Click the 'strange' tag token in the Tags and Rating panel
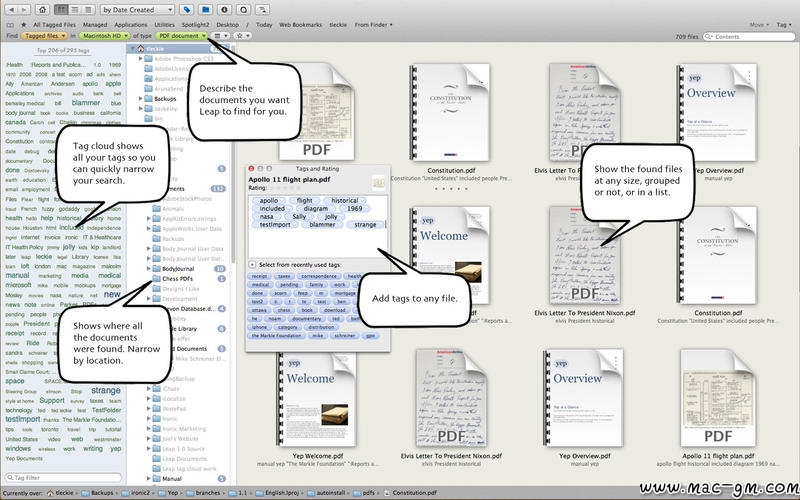Viewport: 800px width, 500px height. [365, 224]
